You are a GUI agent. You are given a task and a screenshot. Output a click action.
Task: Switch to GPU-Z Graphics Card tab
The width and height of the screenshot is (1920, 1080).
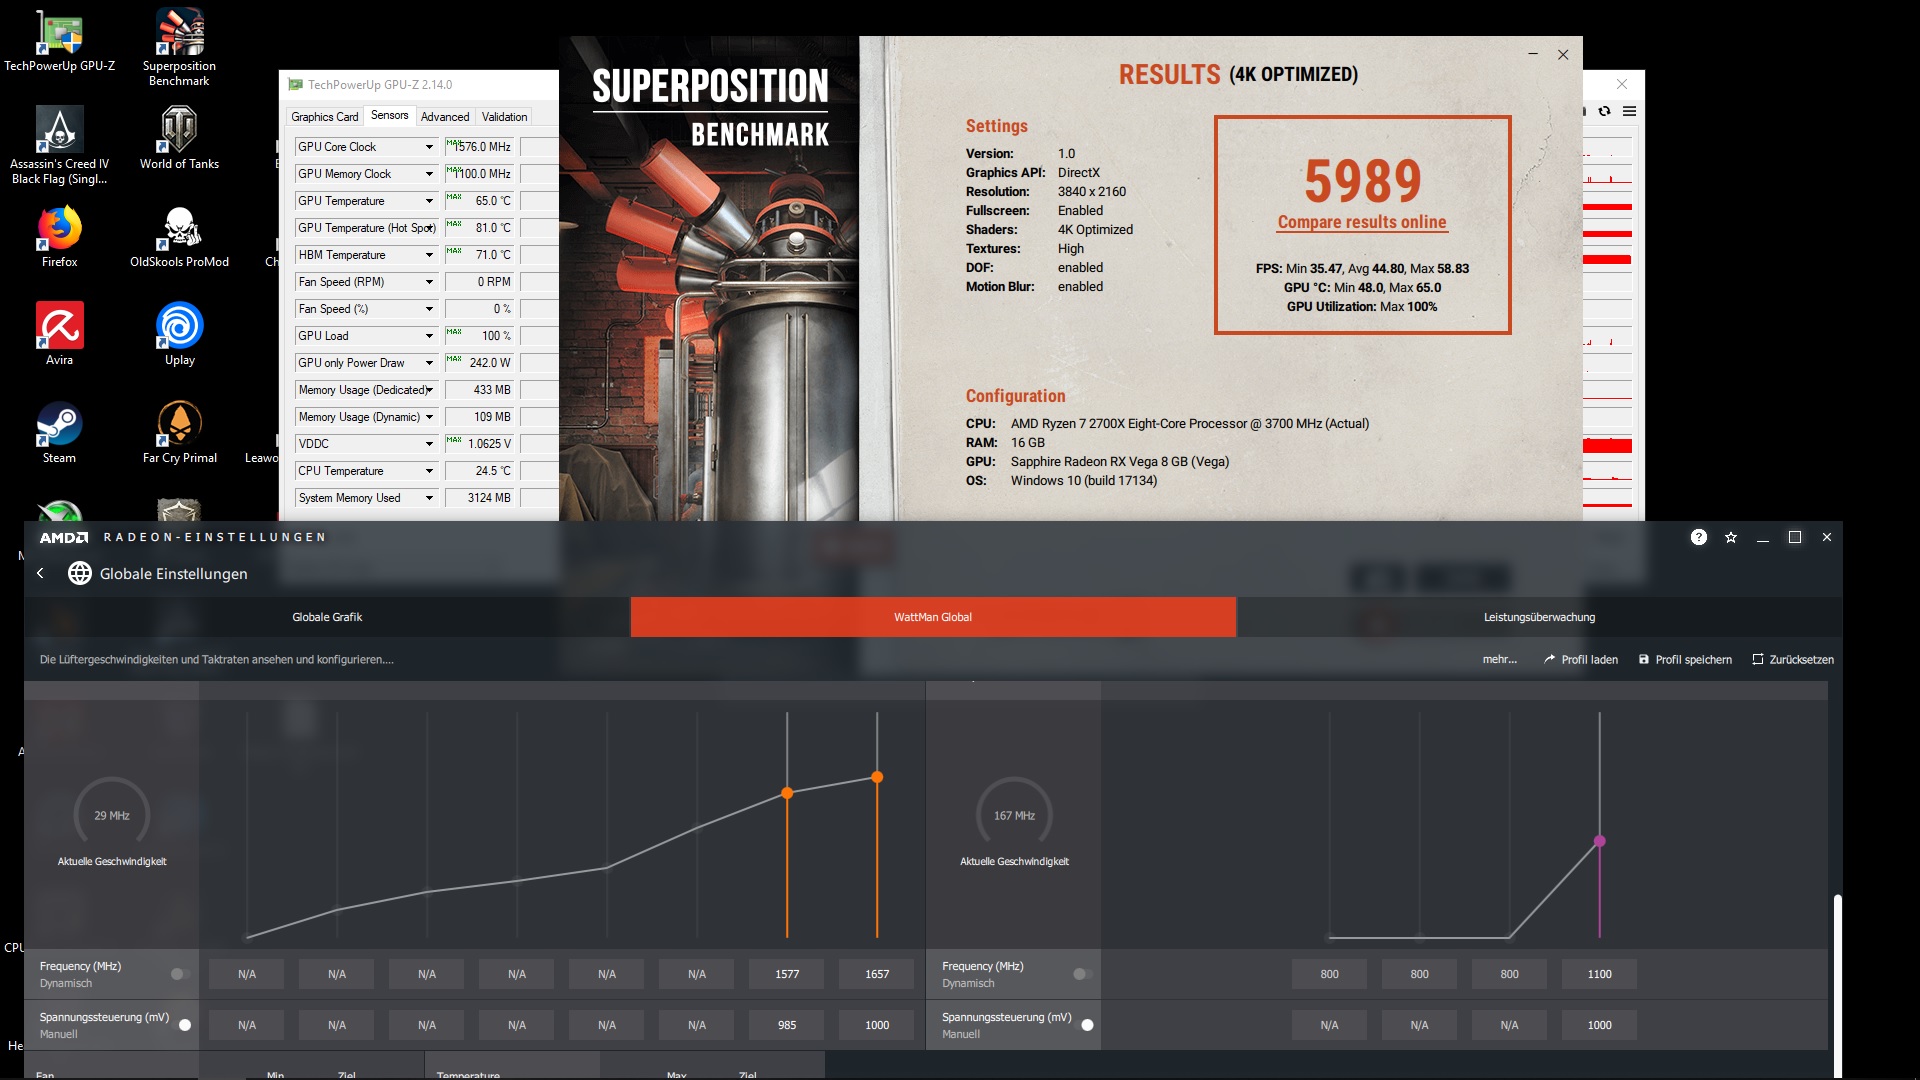coord(324,117)
